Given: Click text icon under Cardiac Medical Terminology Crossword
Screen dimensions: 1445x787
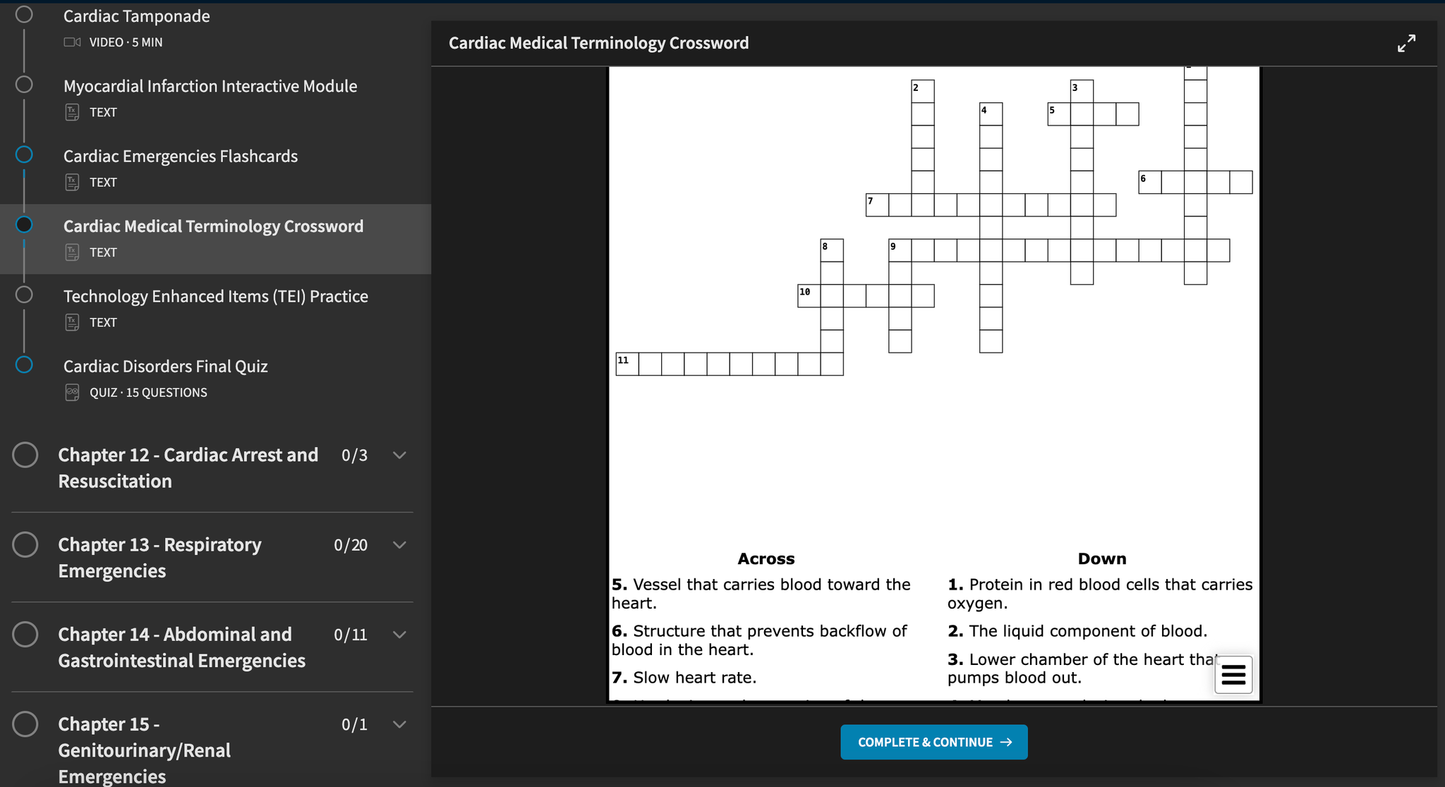Looking at the screenshot, I should pyautogui.click(x=72, y=252).
